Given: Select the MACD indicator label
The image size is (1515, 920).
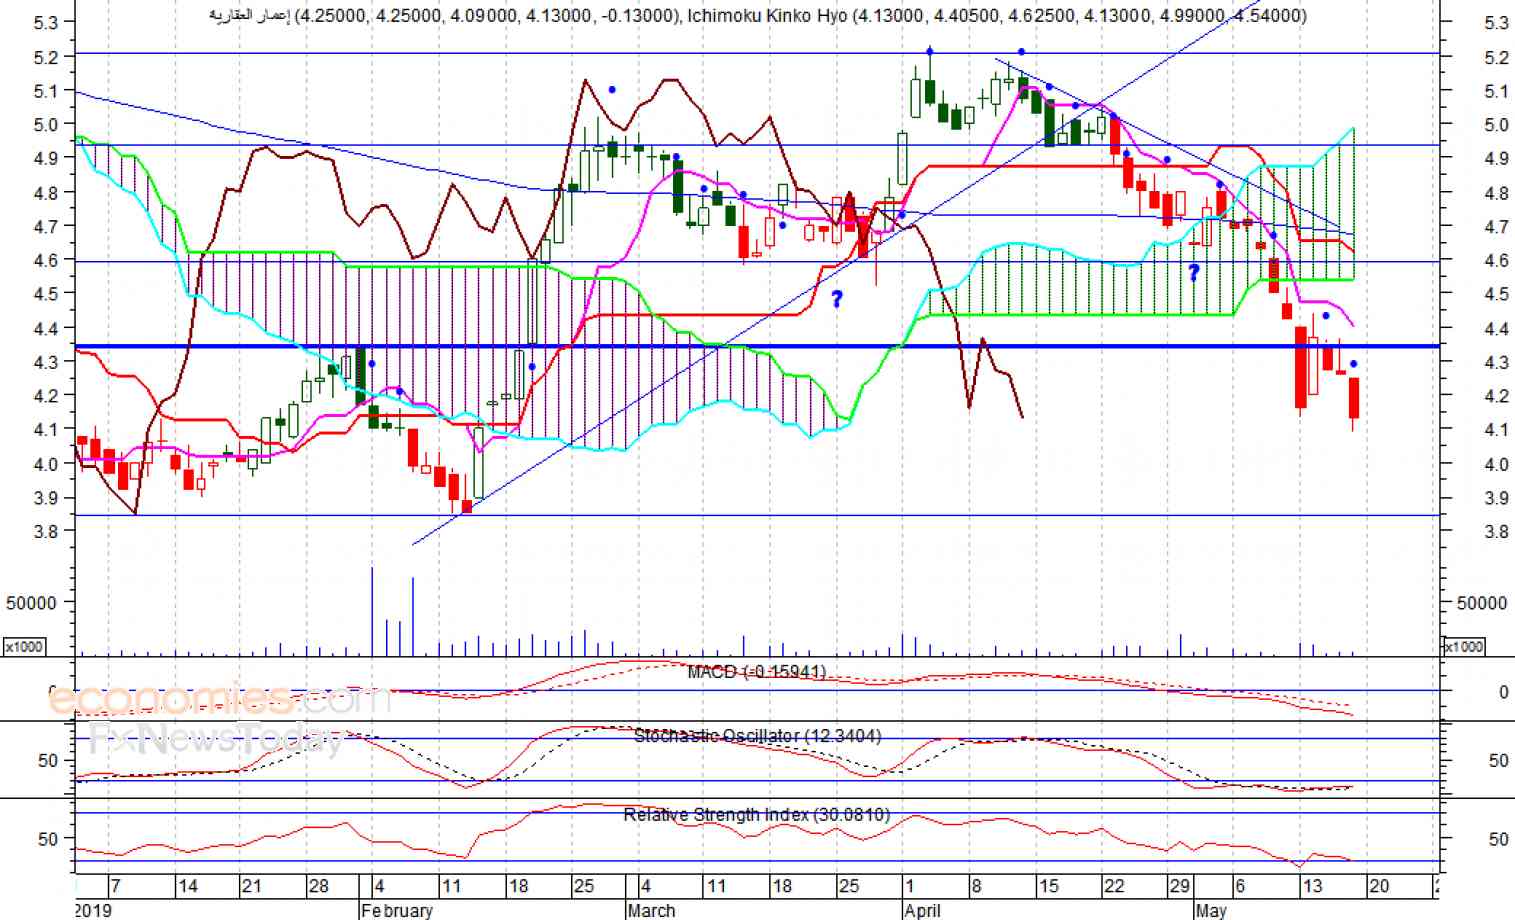Looking at the screenshot, I should click(757, 672).
